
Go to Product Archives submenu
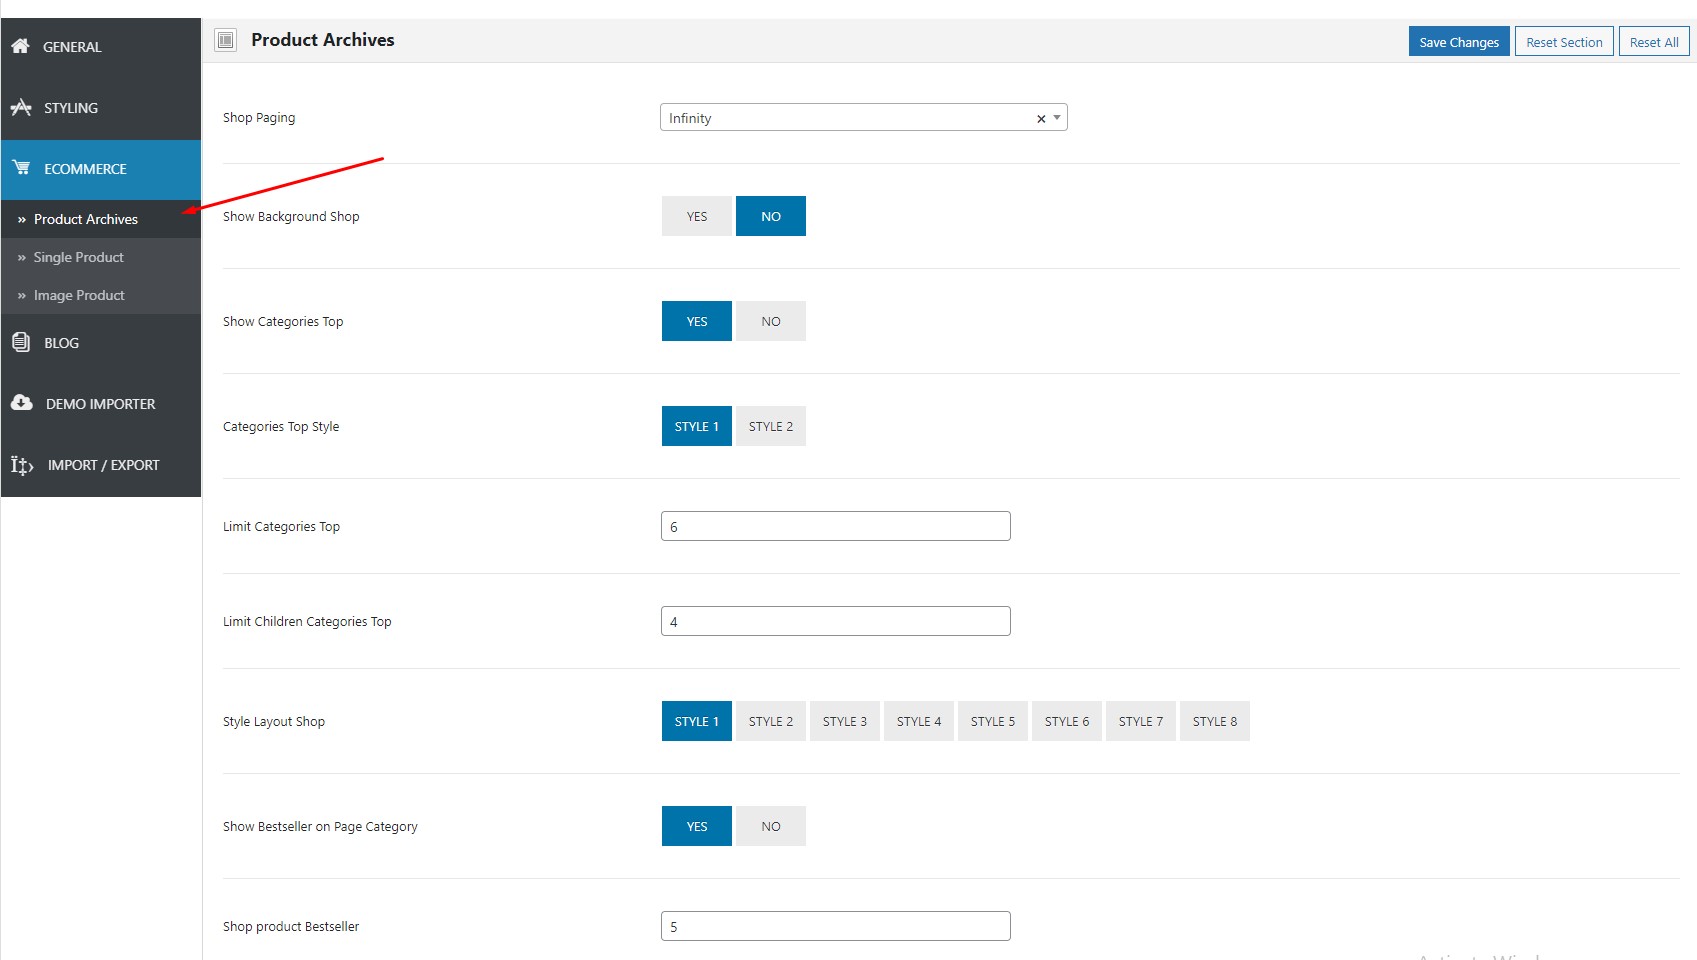(x=101, y=219)
